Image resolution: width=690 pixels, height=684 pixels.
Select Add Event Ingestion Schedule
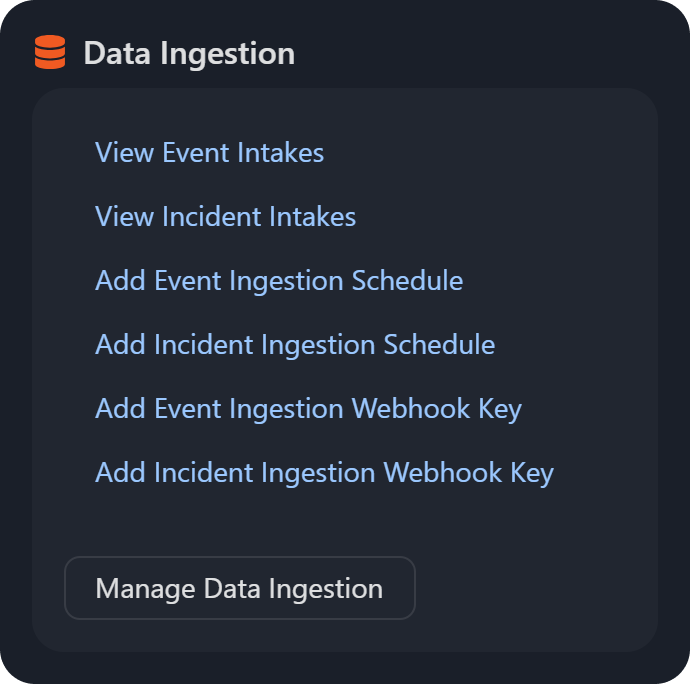pyautogui.click(x=279, y=281)
